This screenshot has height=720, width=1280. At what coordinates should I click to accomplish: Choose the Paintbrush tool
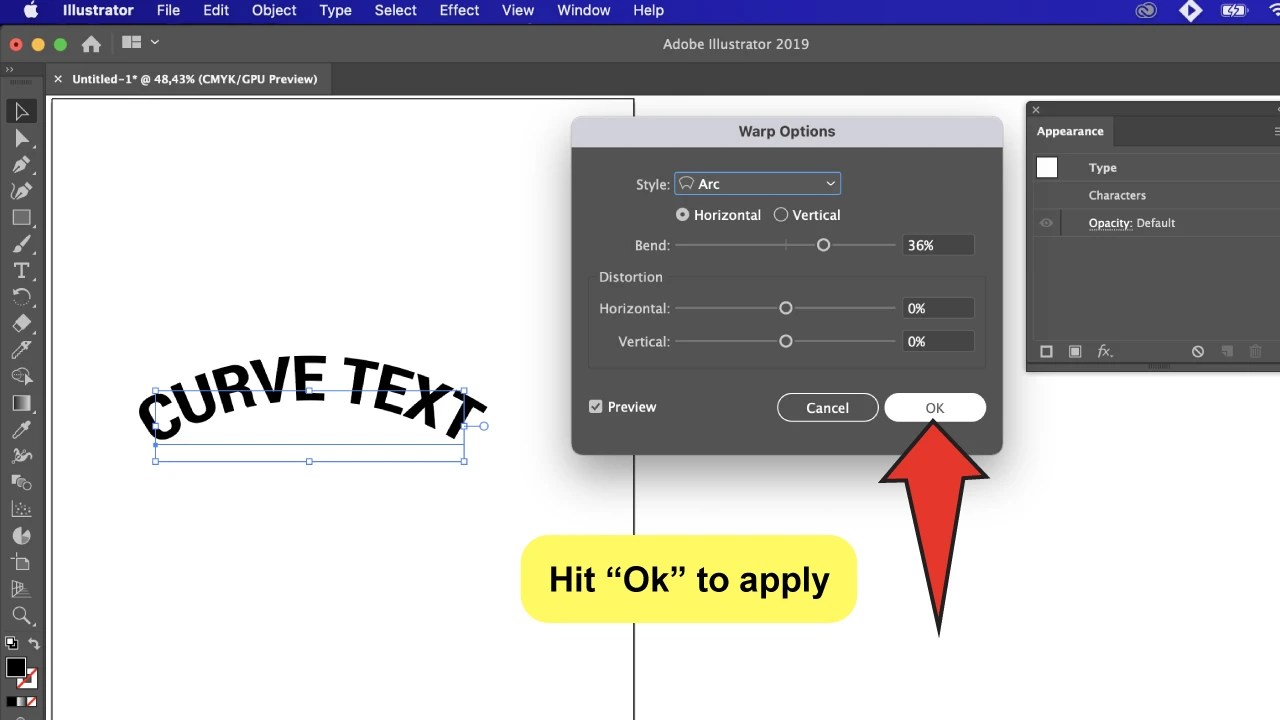pyautogui.click(x=22, y=244)
